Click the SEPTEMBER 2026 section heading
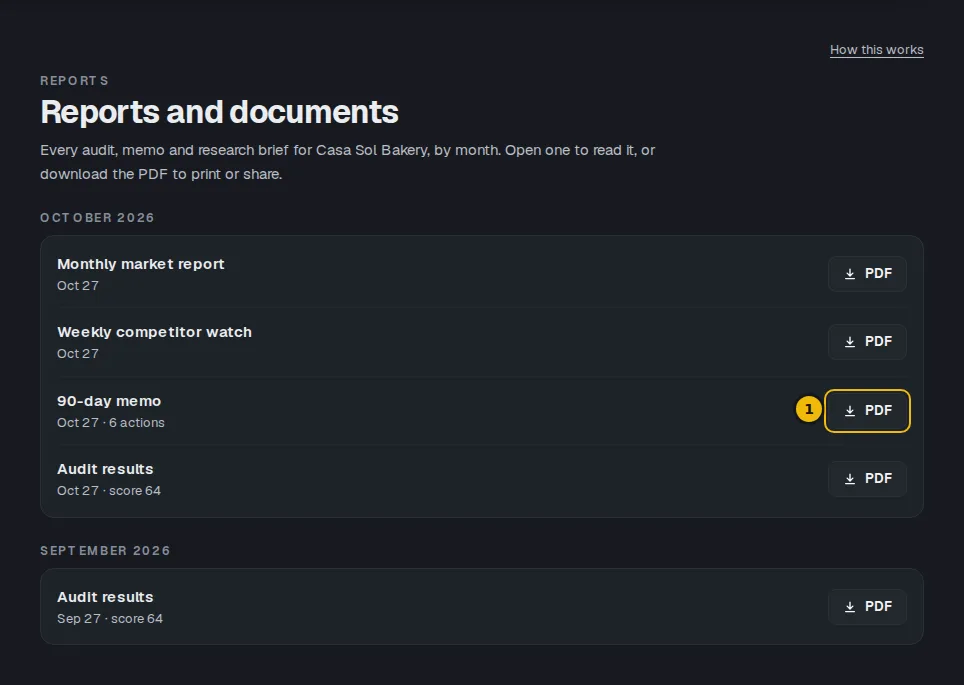 click(105, 550)
